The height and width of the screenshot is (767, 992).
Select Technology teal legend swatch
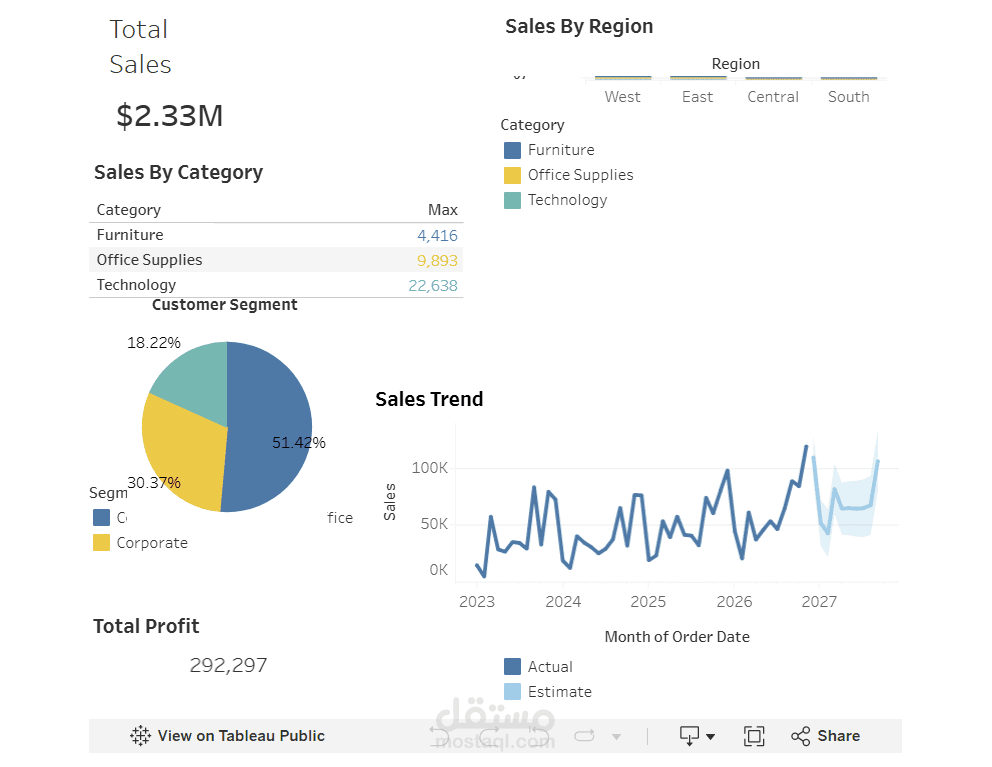pos(512,200)
